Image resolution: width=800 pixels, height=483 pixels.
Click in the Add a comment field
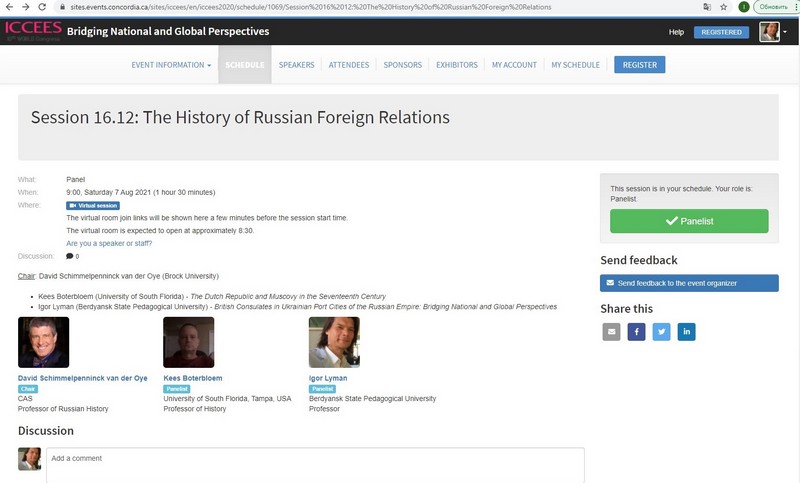314,464
